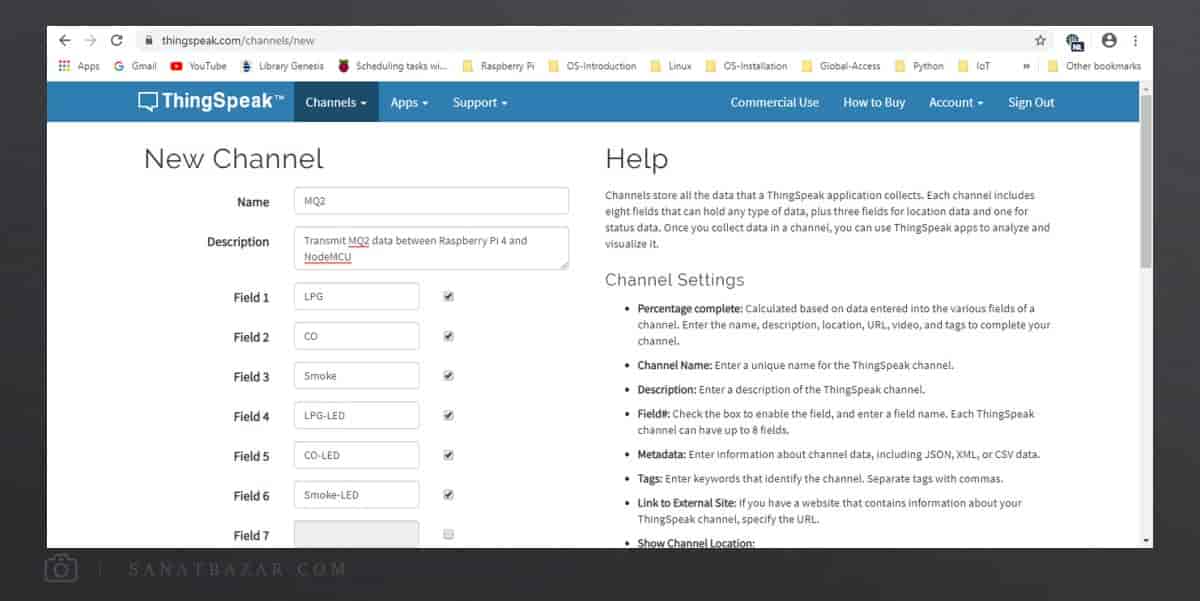Click the ThingSpeak logo

[211, 102]
